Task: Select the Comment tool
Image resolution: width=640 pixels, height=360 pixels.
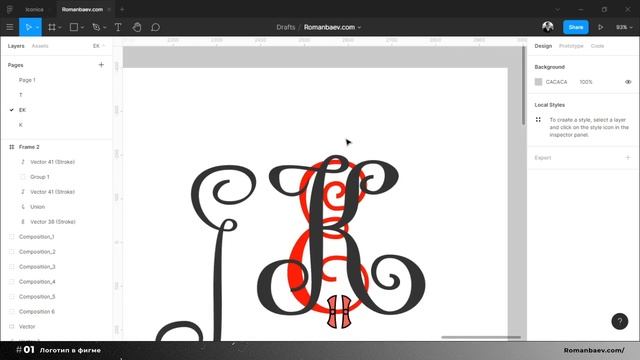Action: tap(156, 27)
